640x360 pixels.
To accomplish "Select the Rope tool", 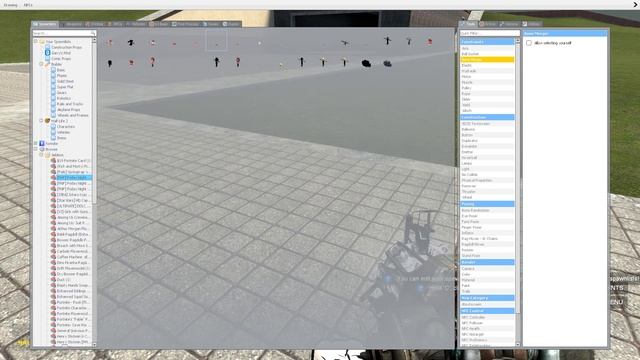I will pyautogui.click(x=487, y=94).
